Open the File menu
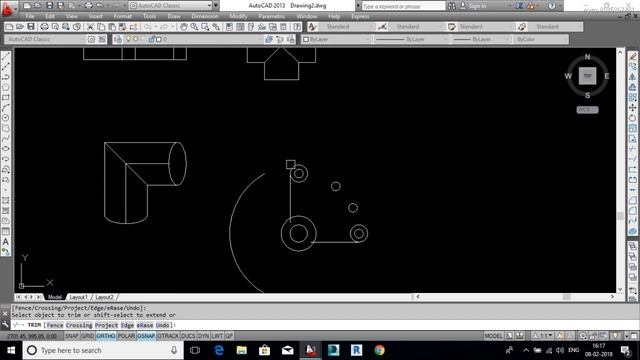This screenshot has height=360, width=640. point(30,16)
